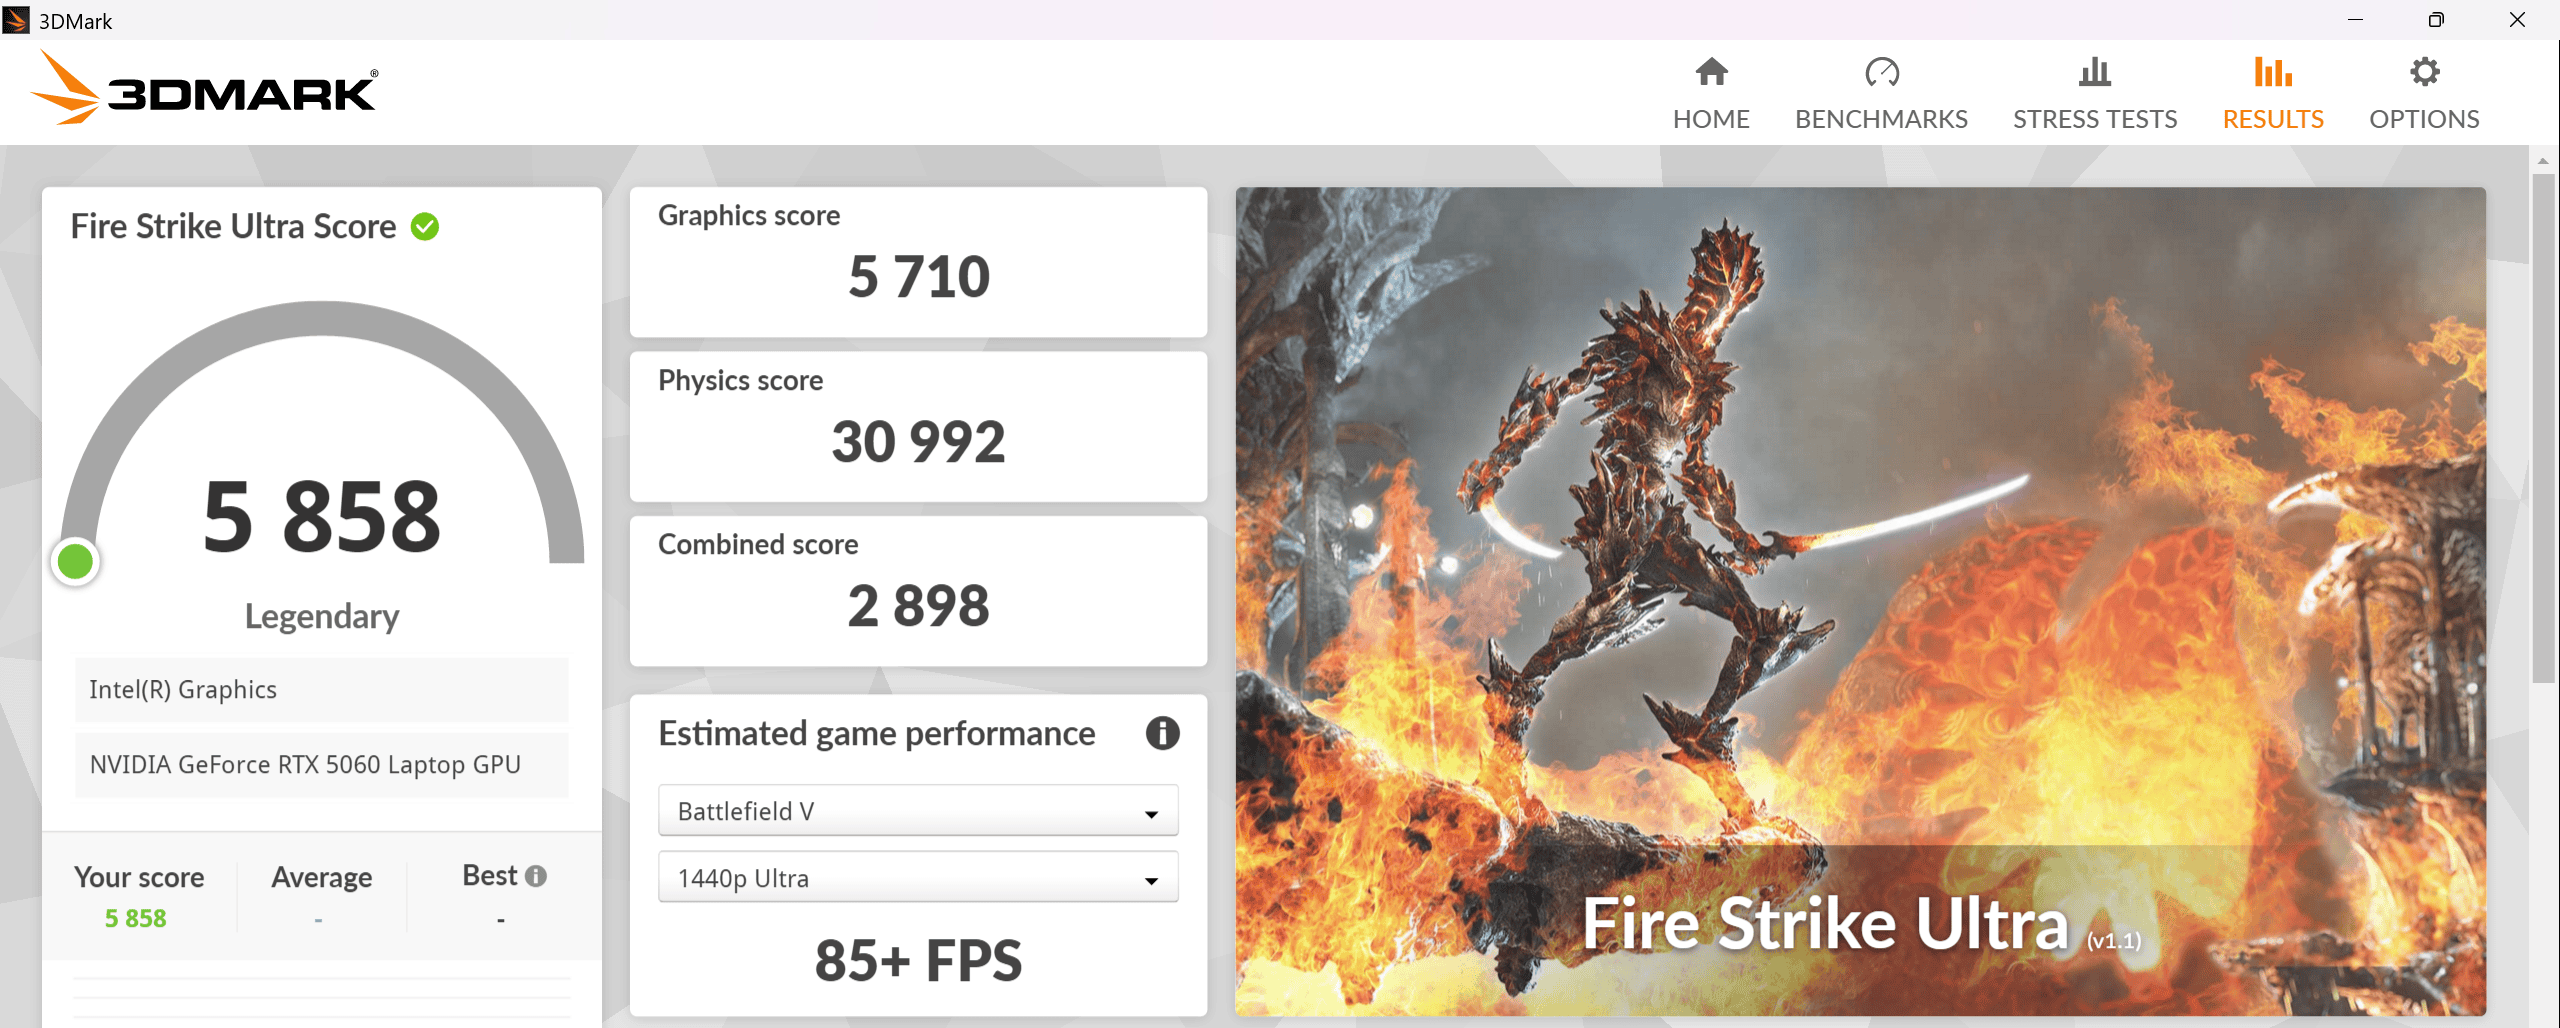Click the 3DMark logo in header
This screenshot has width=2560, height=1028.
pos(204,90)
